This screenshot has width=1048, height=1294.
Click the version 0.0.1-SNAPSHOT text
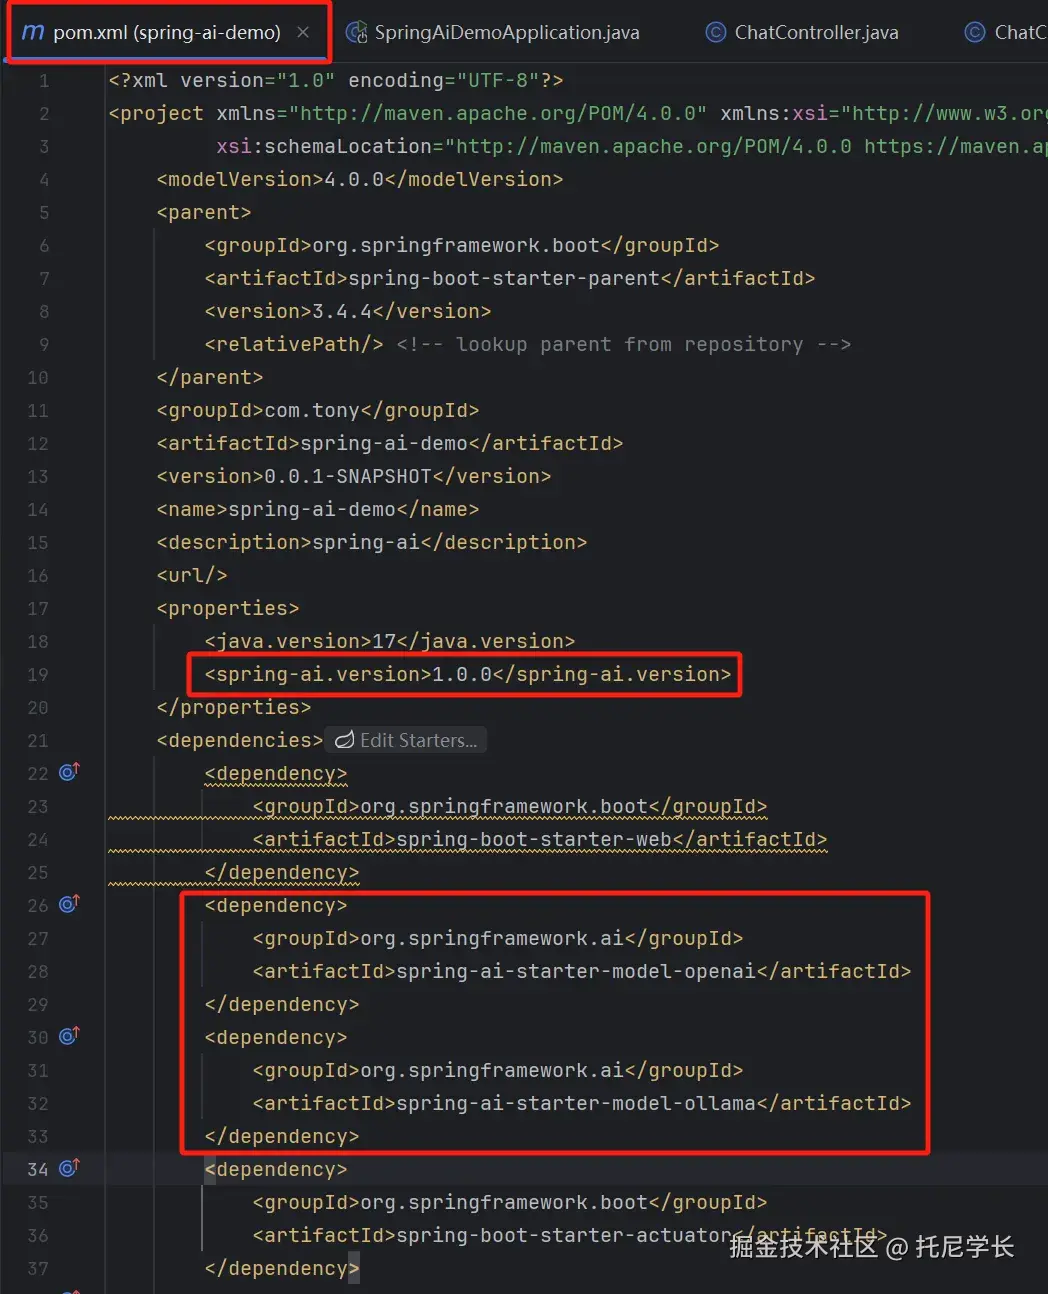tap(348, 476)
